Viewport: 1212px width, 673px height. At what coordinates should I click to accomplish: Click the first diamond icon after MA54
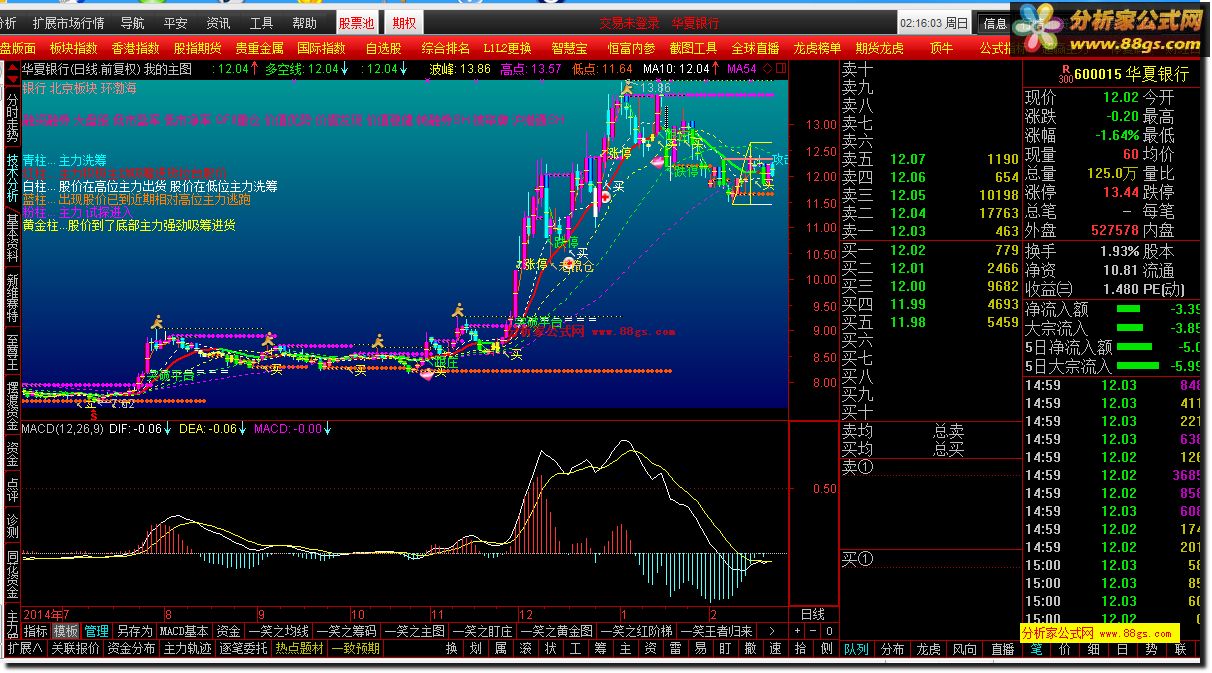point(767,69)
